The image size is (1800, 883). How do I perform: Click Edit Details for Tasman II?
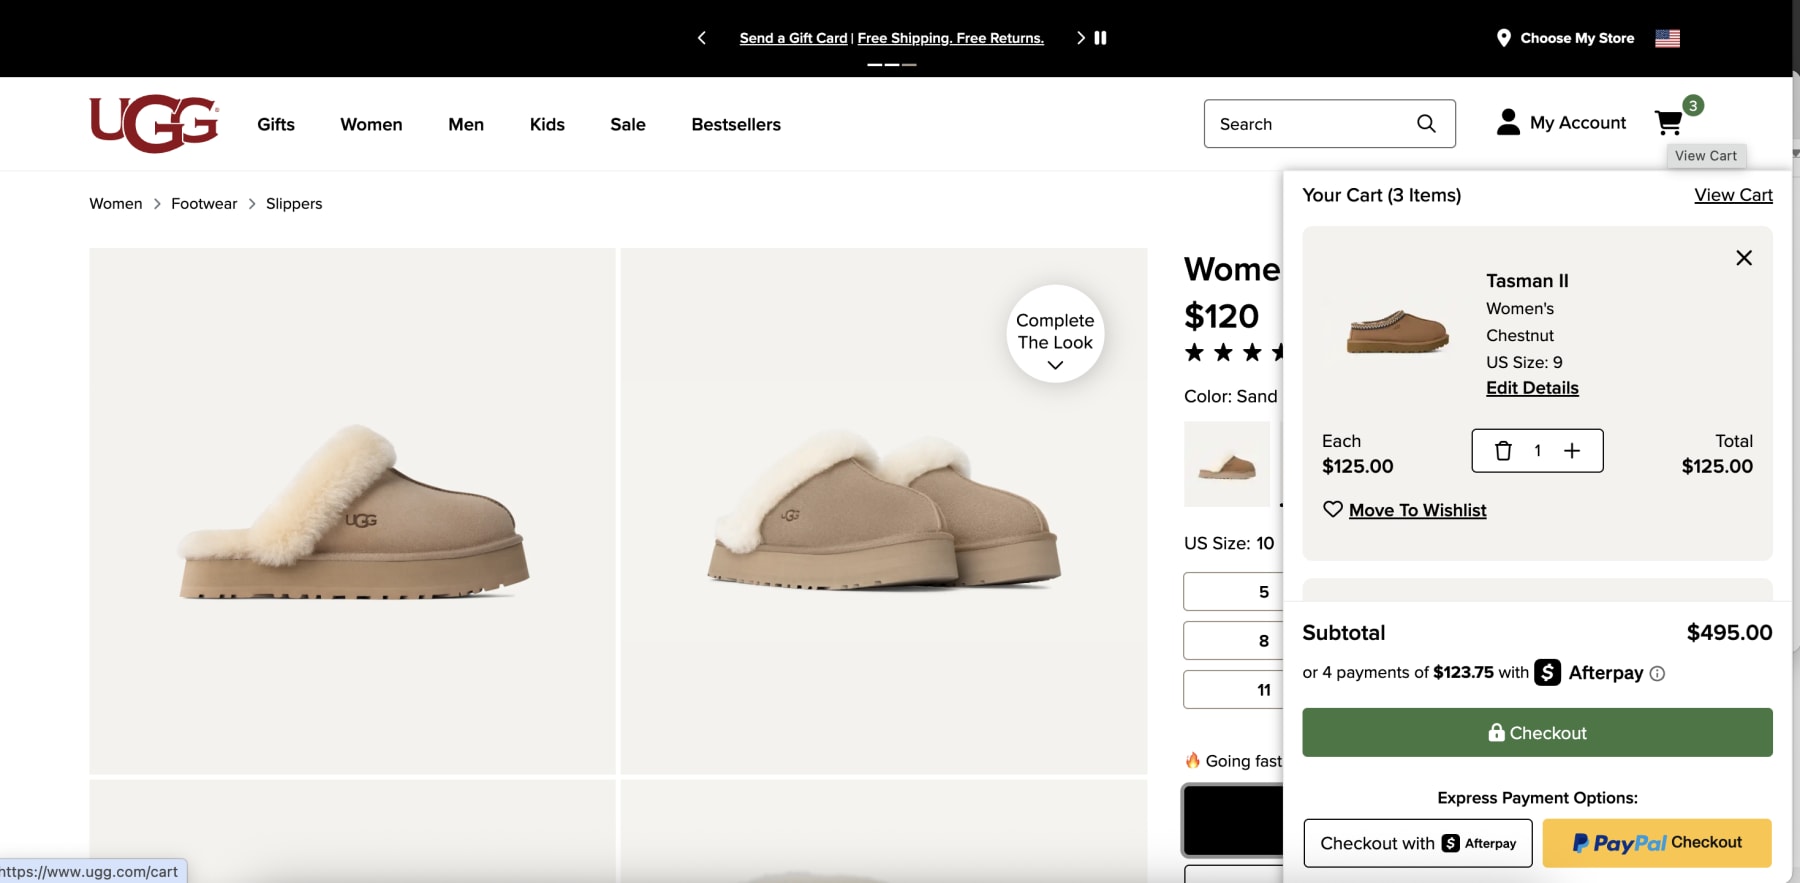pos(1532,388)
